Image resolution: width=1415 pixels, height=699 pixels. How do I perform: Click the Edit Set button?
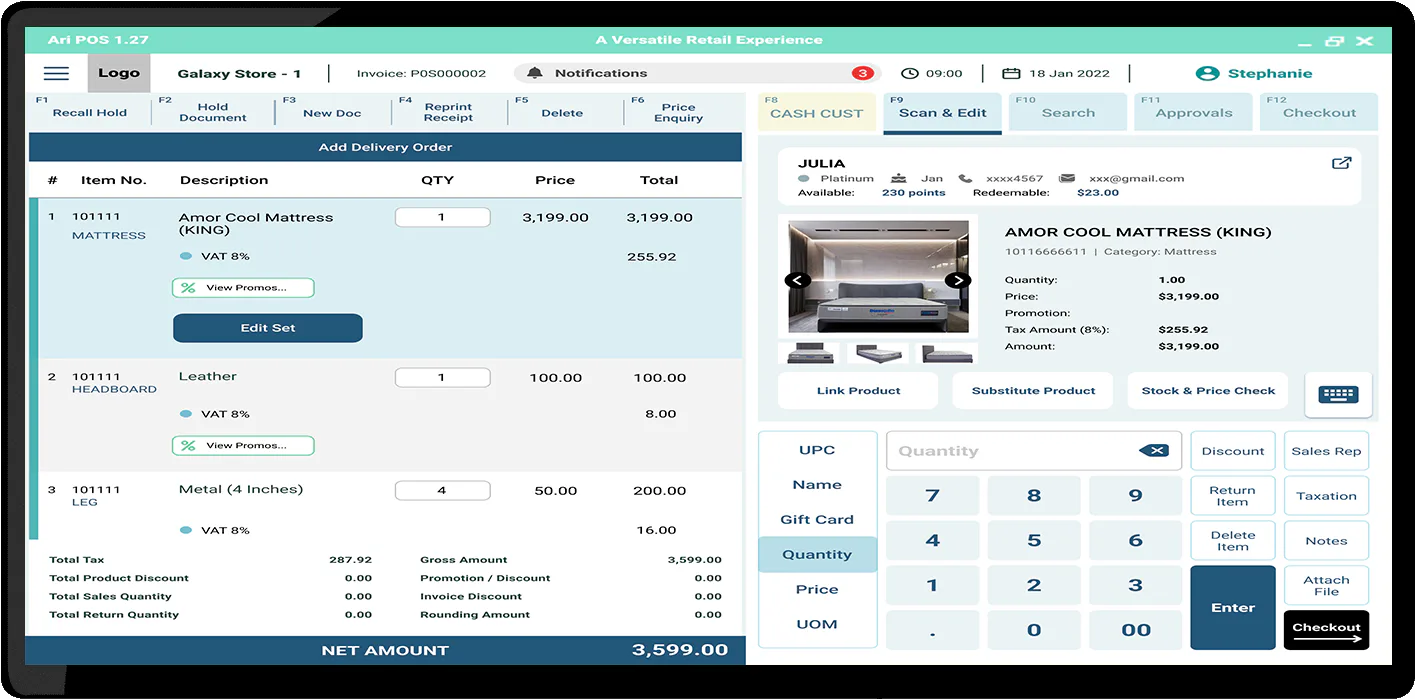pyautogui.click(x=268, y=328)
